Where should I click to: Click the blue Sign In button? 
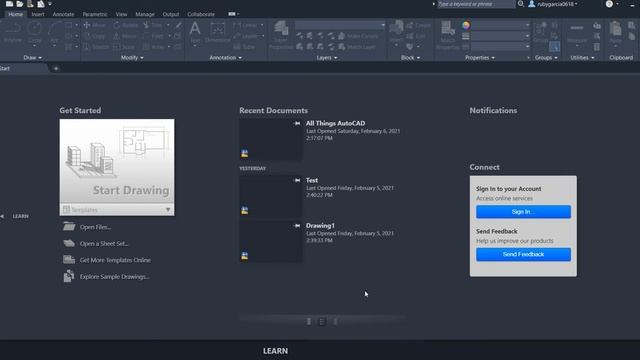pyautogui.click(x=523, y=211)
